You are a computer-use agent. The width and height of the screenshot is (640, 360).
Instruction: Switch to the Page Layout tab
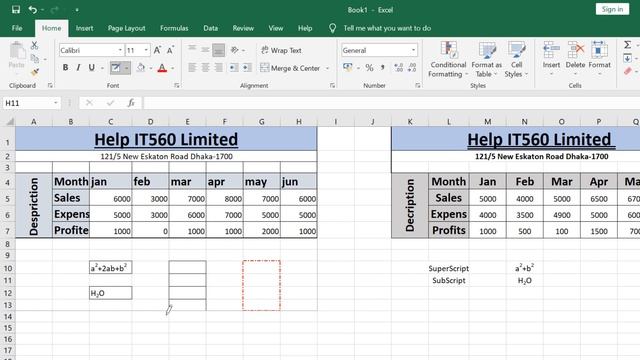(127, 28)
